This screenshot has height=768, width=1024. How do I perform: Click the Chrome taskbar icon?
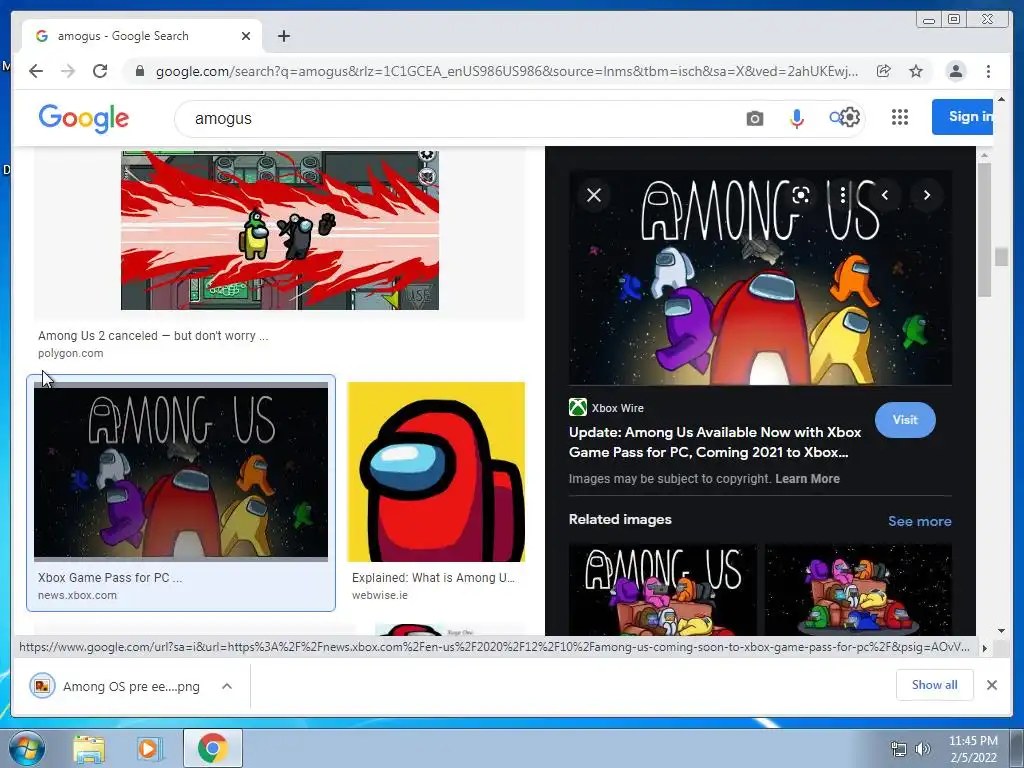(x=213, y=748)
